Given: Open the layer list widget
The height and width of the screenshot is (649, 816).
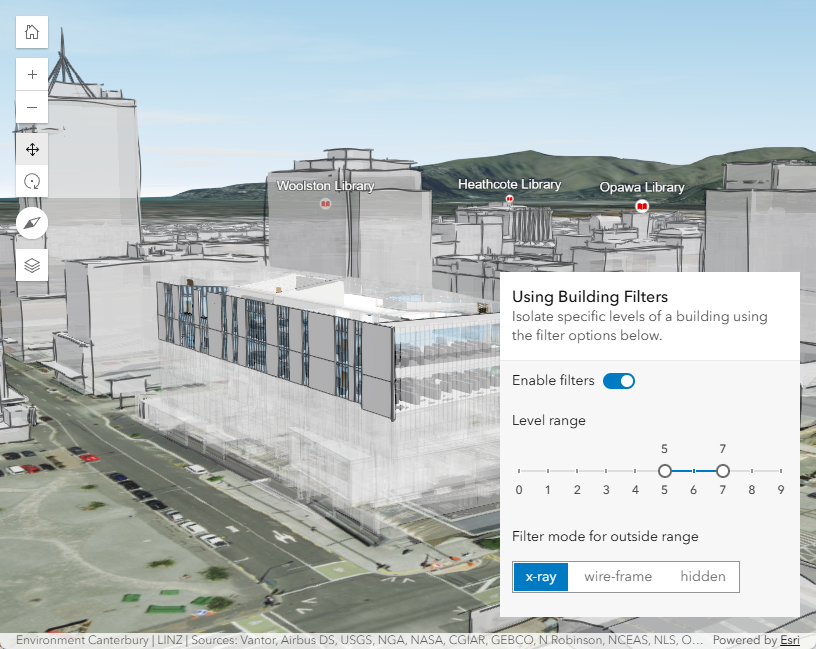Looking at the screenshot, I should [x=32, y=266].
